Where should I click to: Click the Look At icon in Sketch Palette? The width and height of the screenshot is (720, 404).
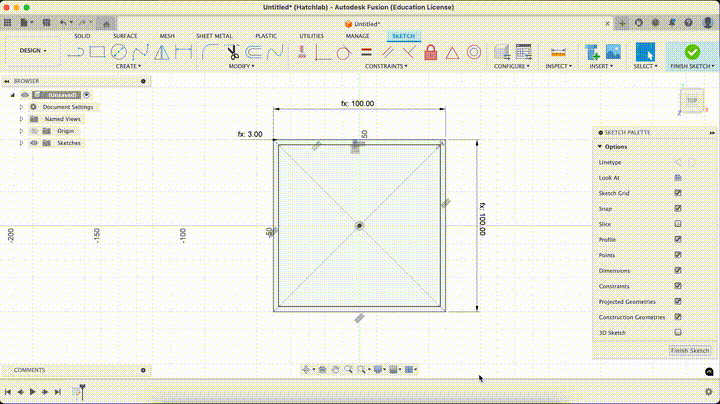point(678,178)
